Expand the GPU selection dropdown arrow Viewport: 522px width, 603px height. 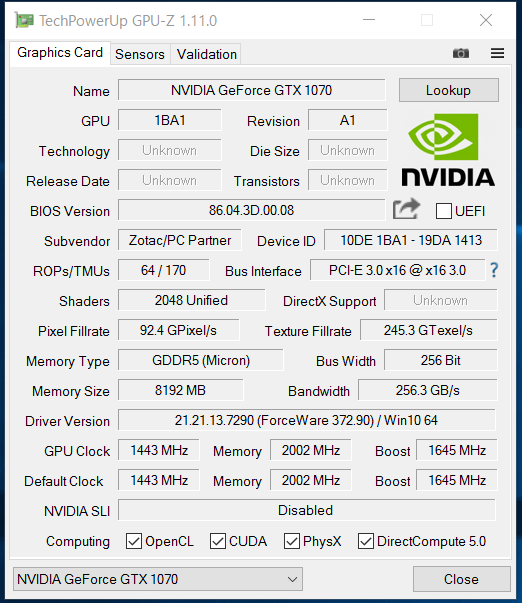click(x=292, y=579)
